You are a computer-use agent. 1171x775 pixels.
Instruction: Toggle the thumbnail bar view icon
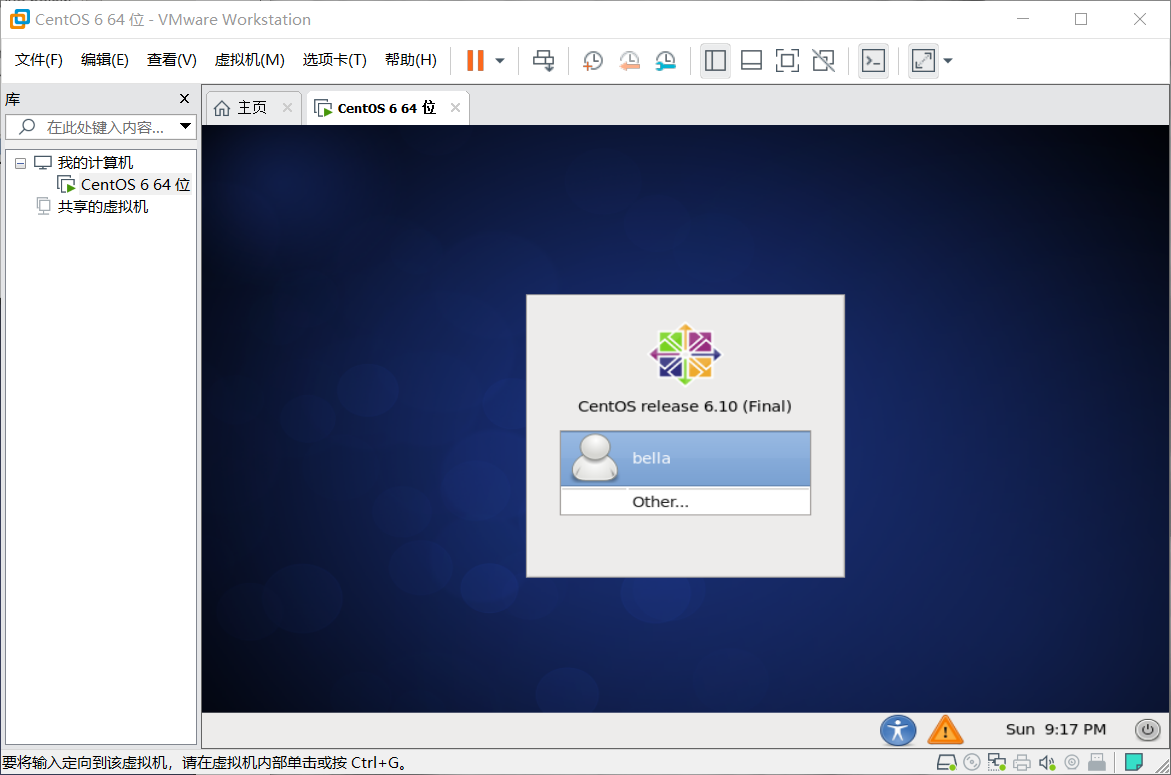[x=751, y=60]
